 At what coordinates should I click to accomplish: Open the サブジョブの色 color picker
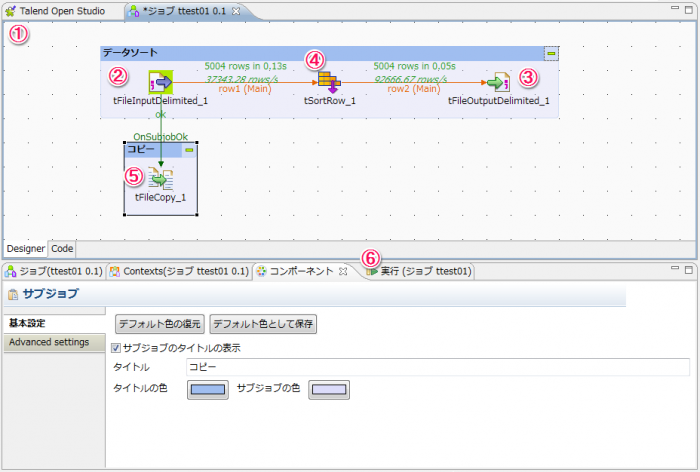329,389
